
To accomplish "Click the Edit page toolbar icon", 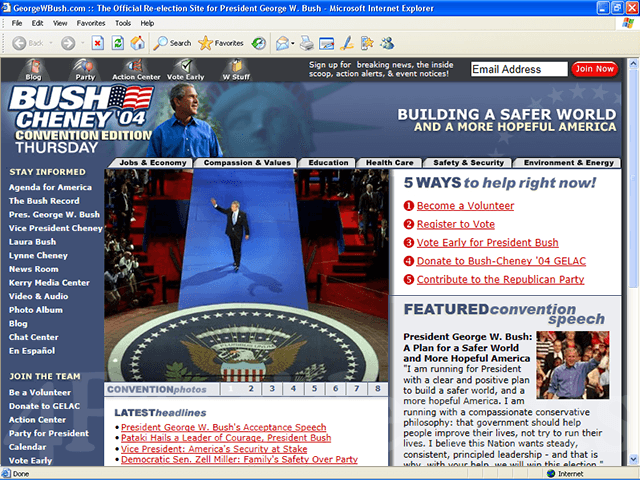I will point(327,43).
